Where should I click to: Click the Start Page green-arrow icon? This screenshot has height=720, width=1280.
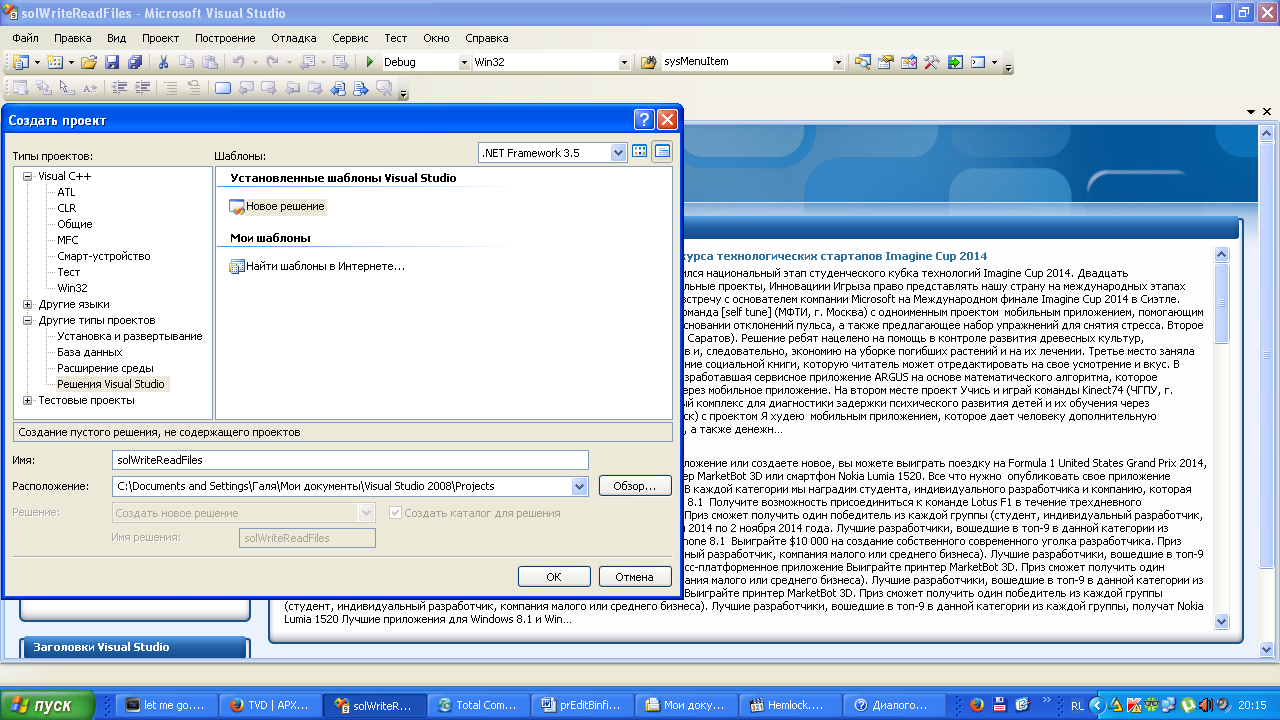click(x=955, y=62)
